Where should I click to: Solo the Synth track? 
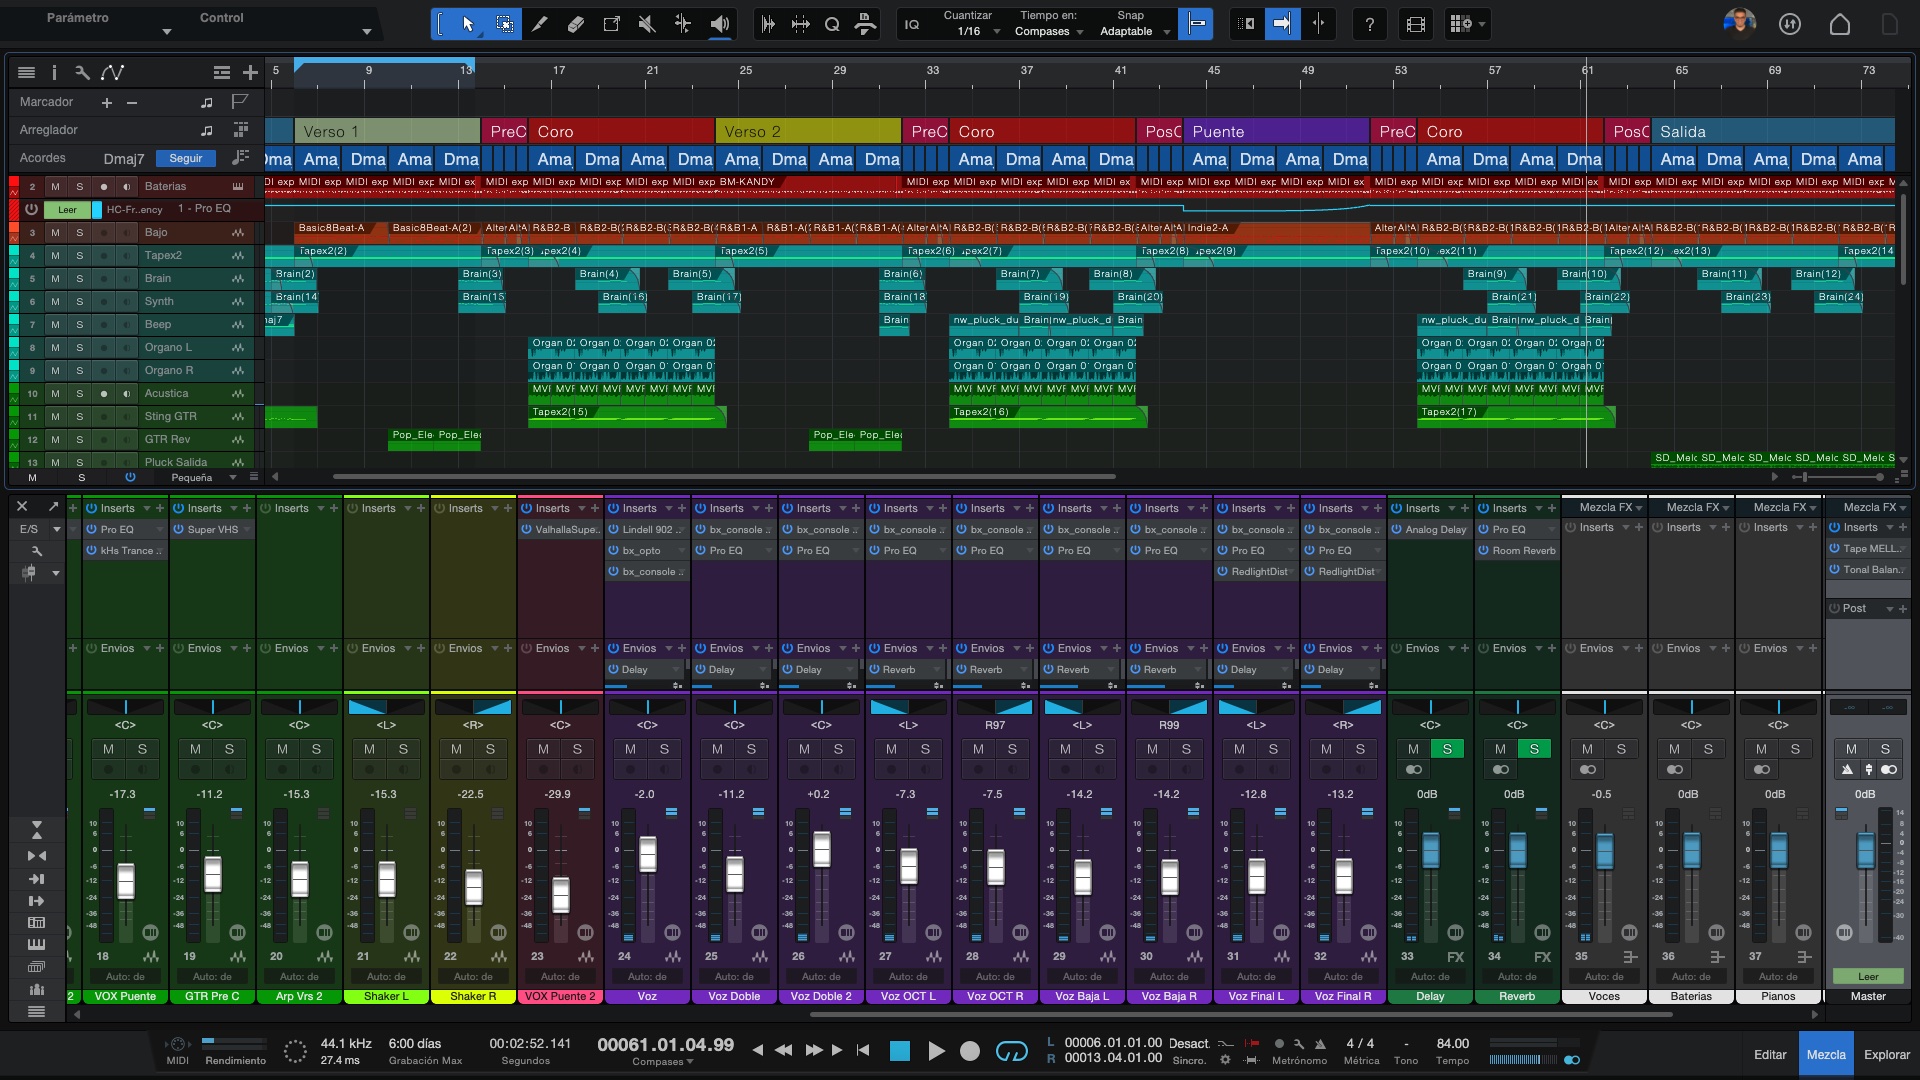tap(79, 301)
